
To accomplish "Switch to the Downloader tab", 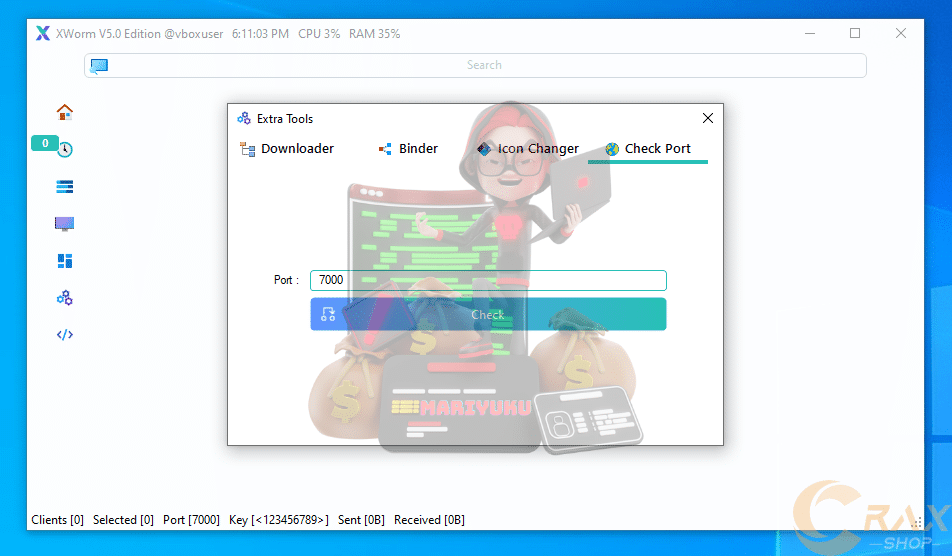I will pos(287,149).
